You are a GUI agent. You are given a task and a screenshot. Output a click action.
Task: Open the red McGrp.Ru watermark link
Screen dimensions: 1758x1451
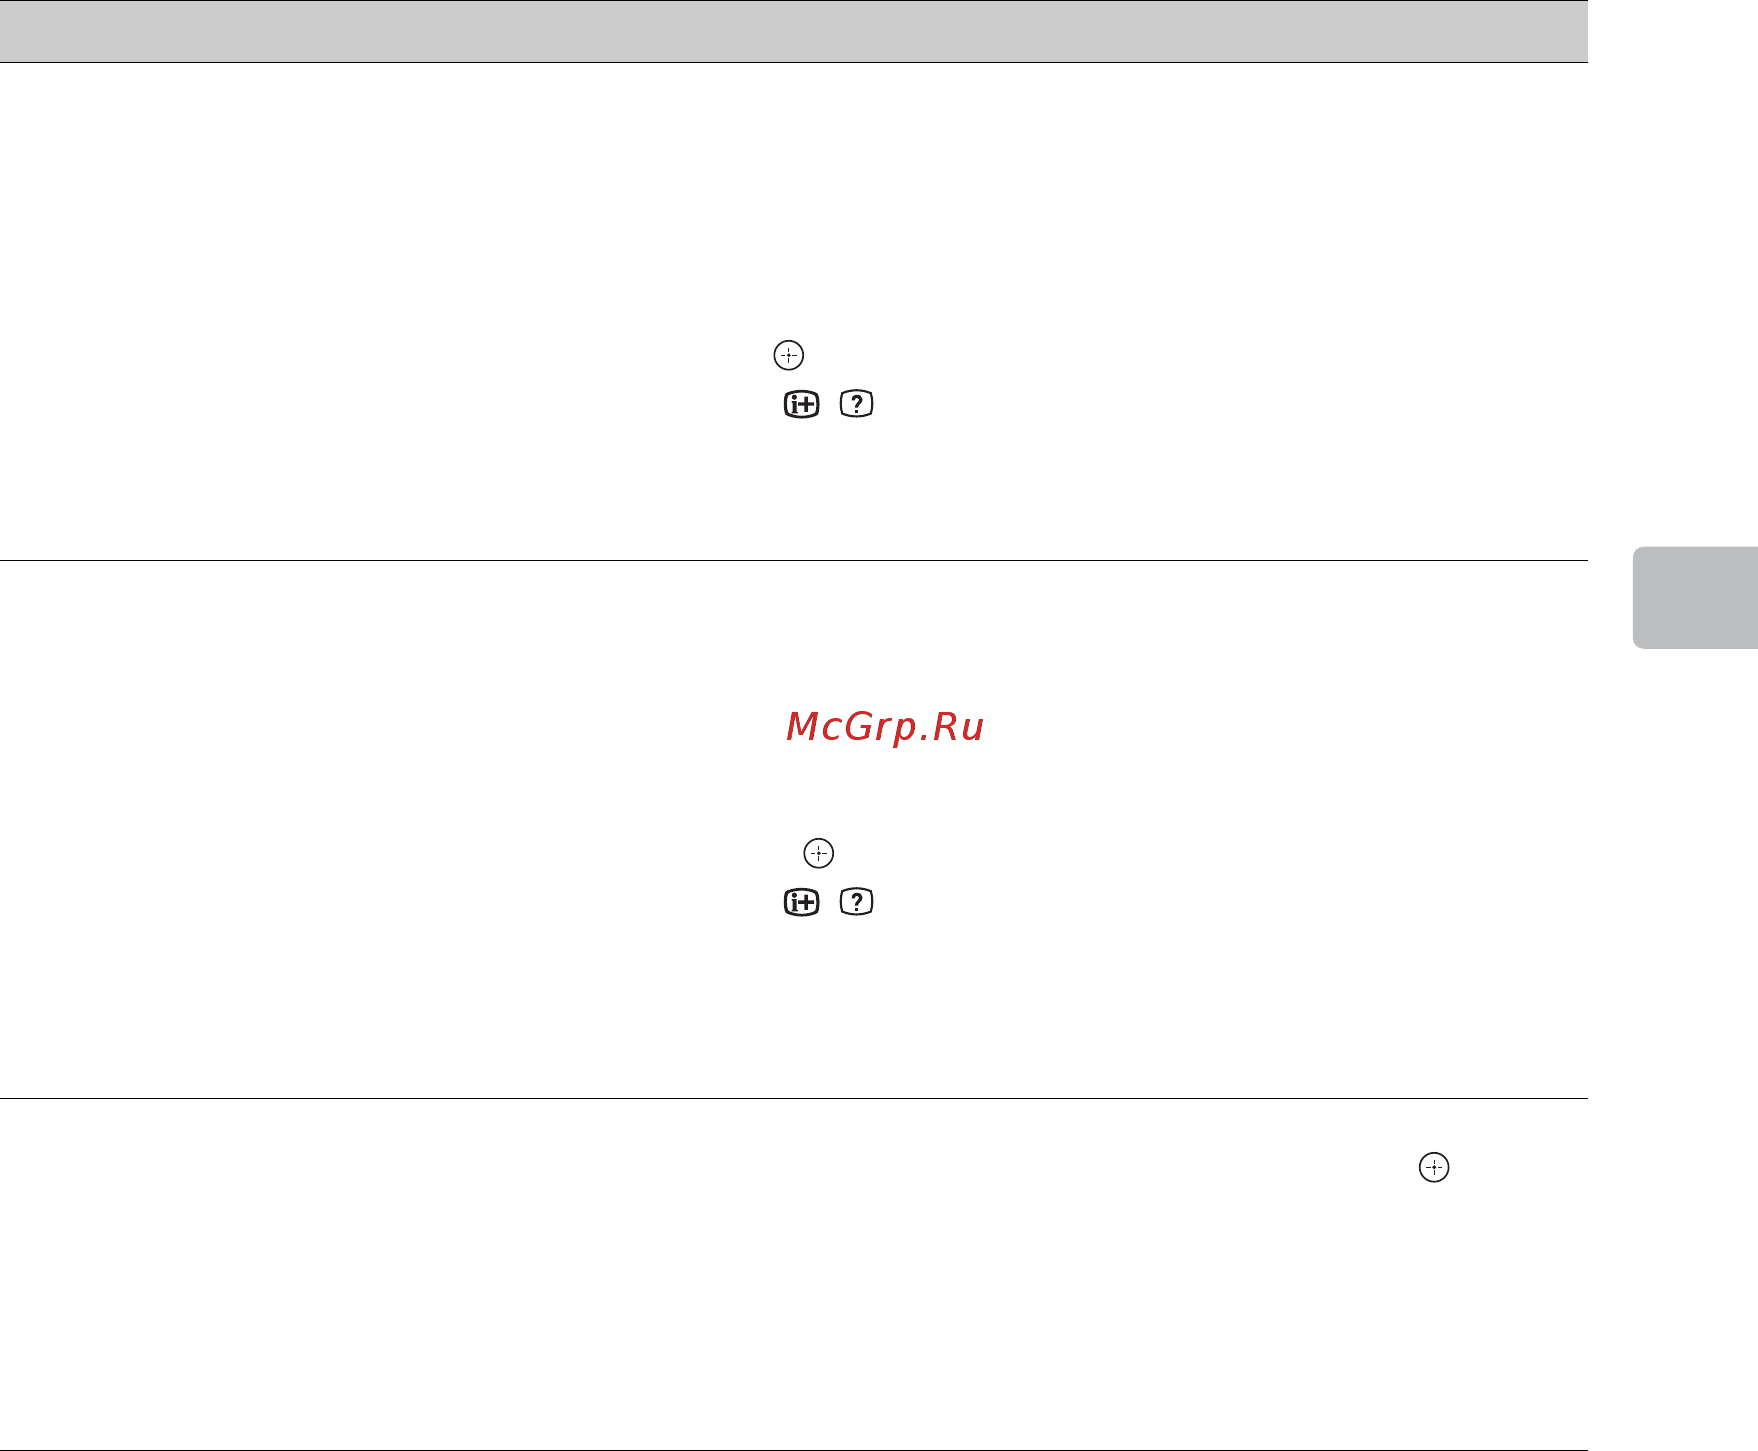(x=885, y=727)
